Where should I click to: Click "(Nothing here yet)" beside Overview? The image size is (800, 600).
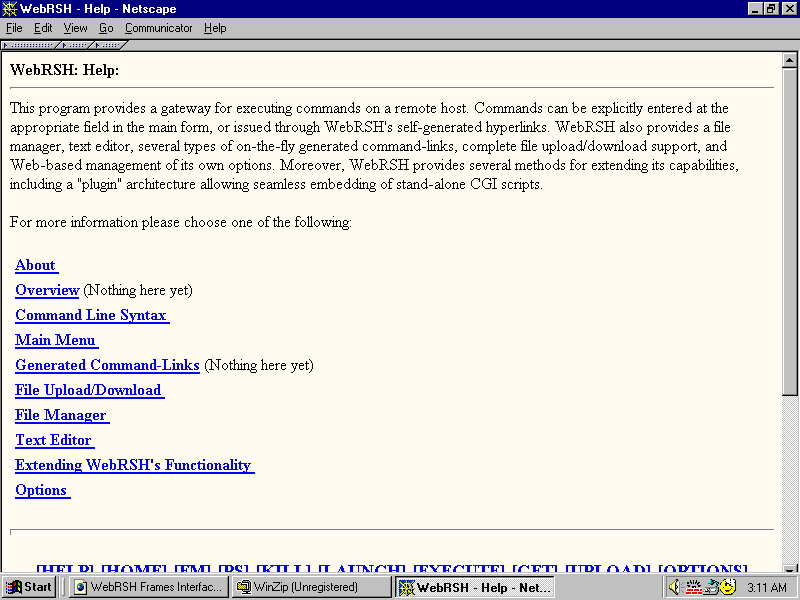click(x=138, y=290)
